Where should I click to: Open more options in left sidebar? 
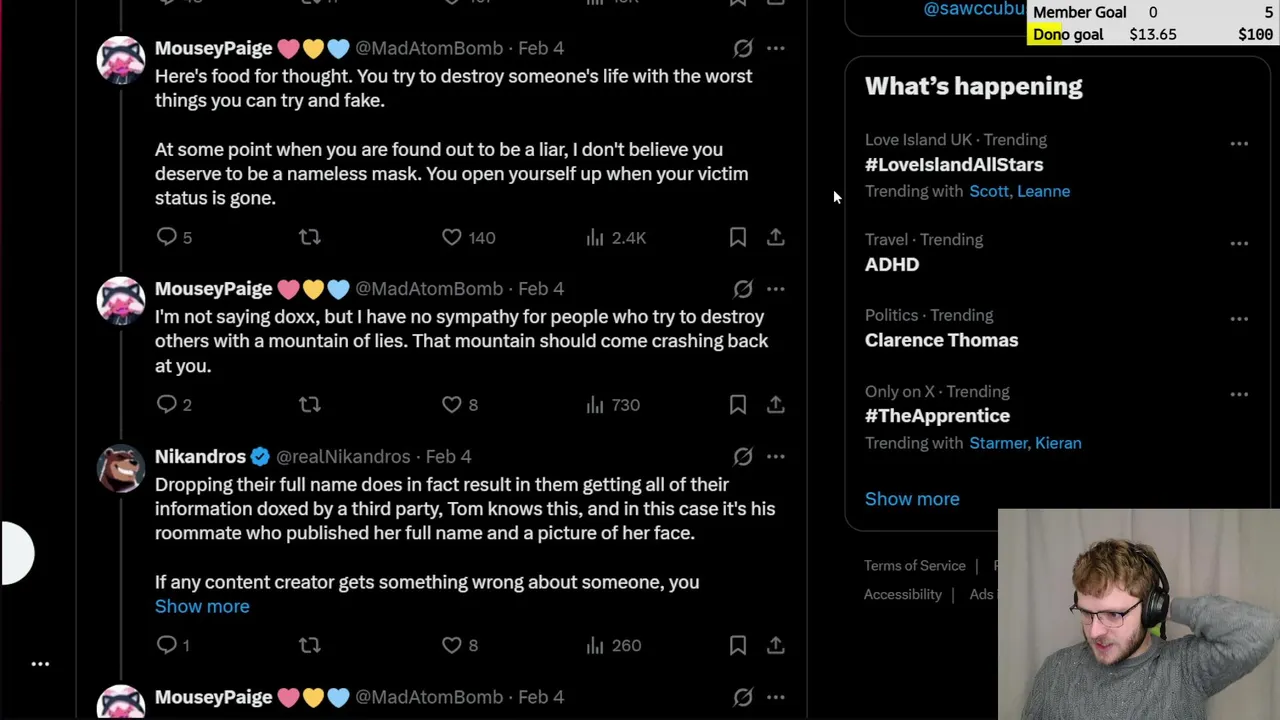point(40,664)
